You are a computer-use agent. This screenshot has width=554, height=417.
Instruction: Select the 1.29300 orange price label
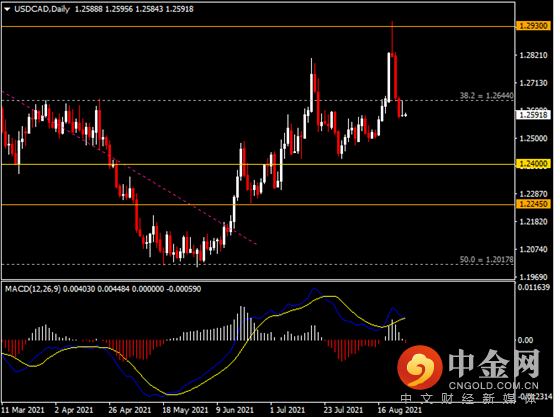coord(534,26)
